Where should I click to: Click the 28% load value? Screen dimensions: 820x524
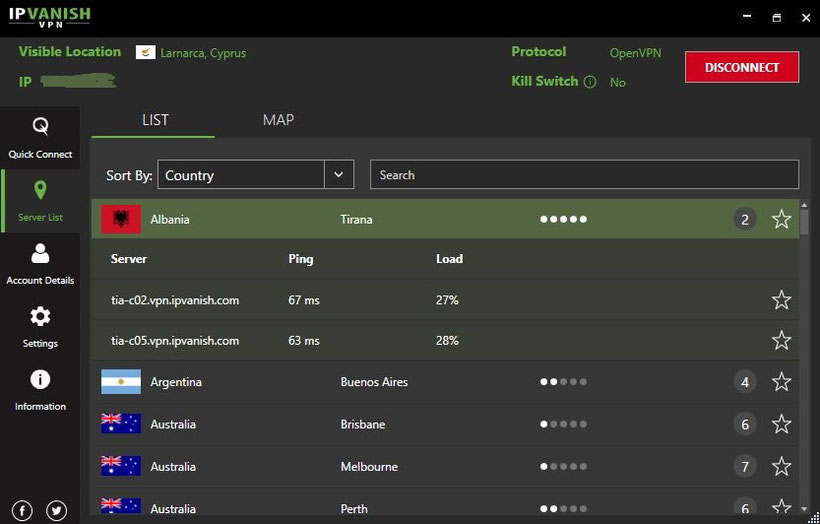447,340
